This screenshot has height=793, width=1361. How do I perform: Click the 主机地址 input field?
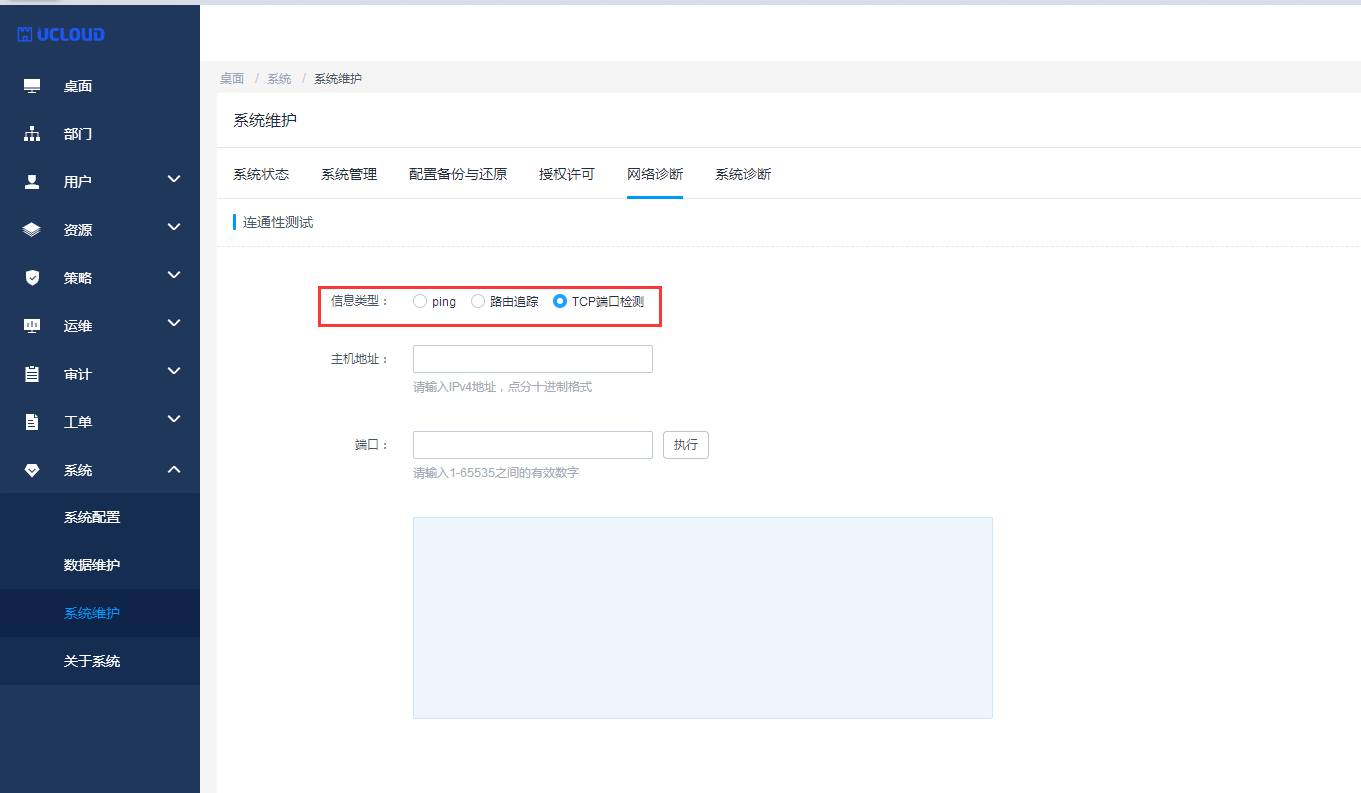(533, 359)
